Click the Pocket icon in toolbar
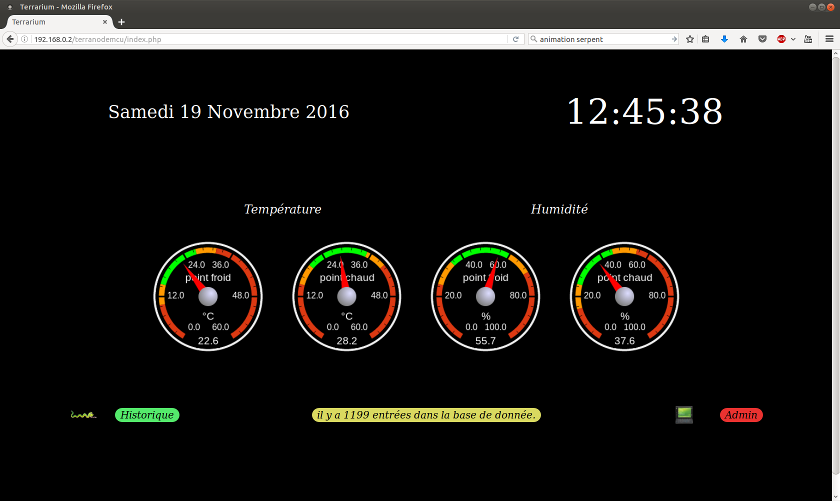 coord(762,39)
